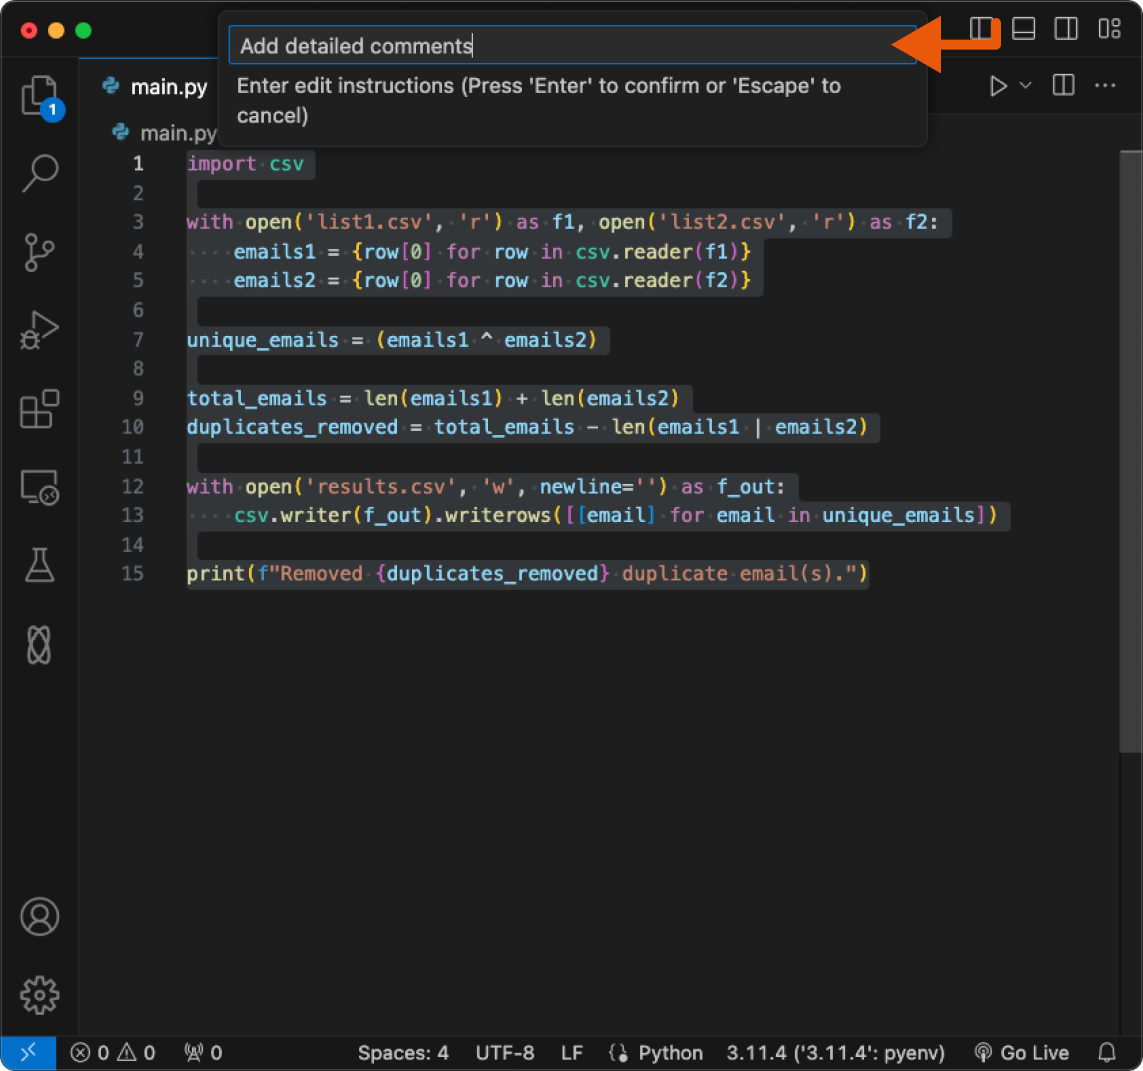Open the Source Control view

click(39, 252)
